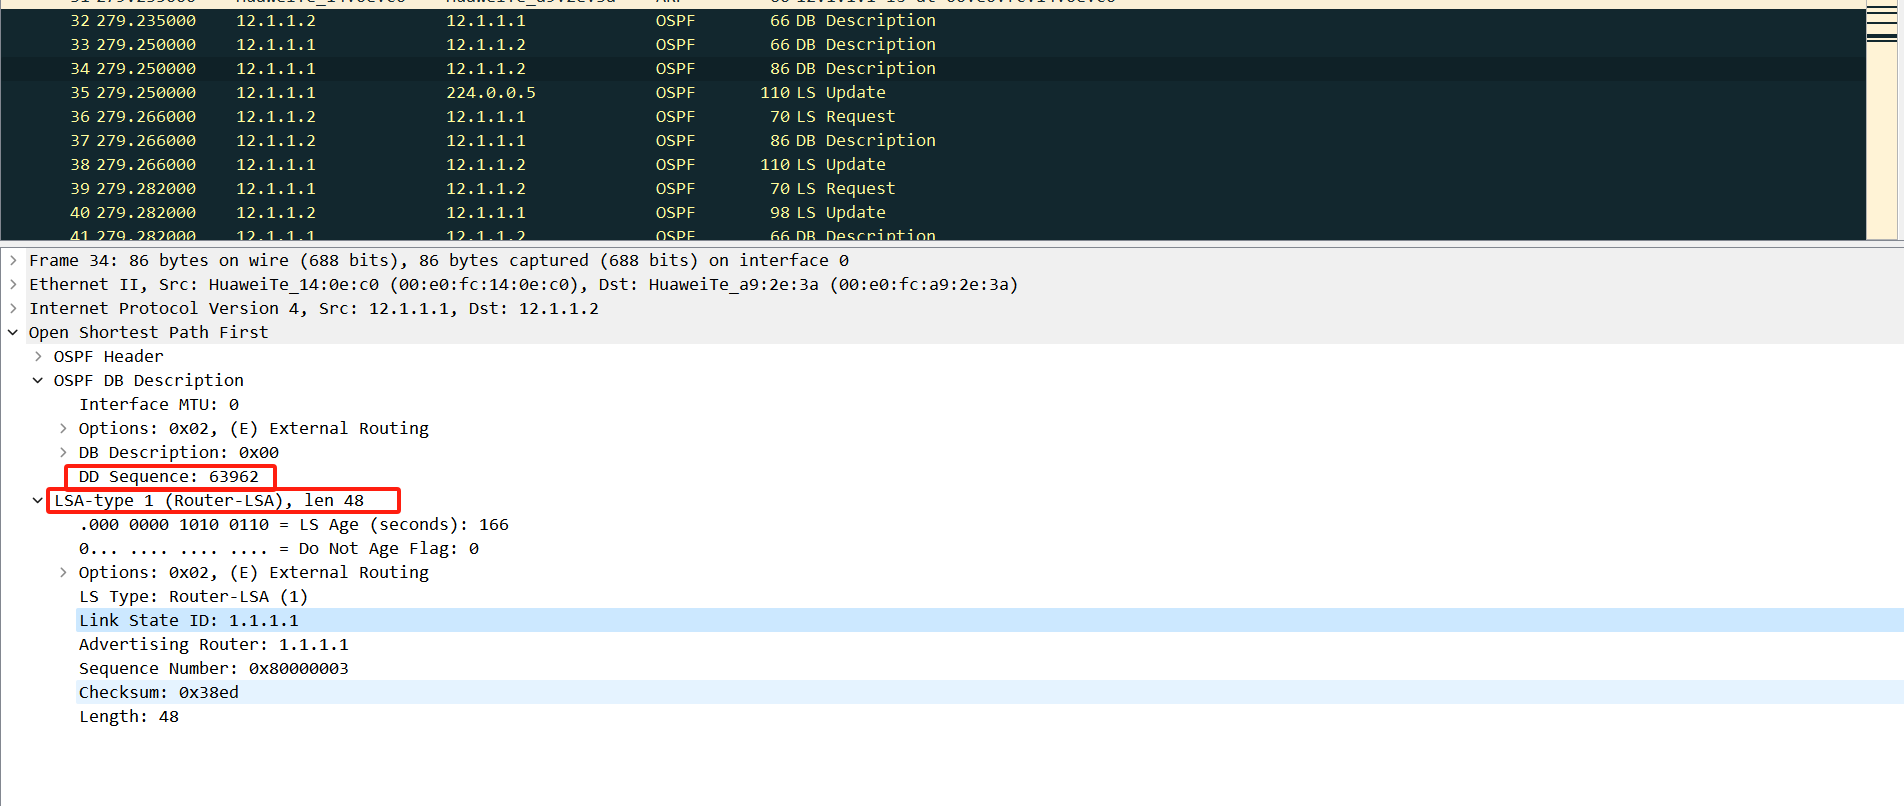Viewport: 1904px width, 806px height.
Task: Expand Options under OSPF DB Description
Action: click(63, 428)
